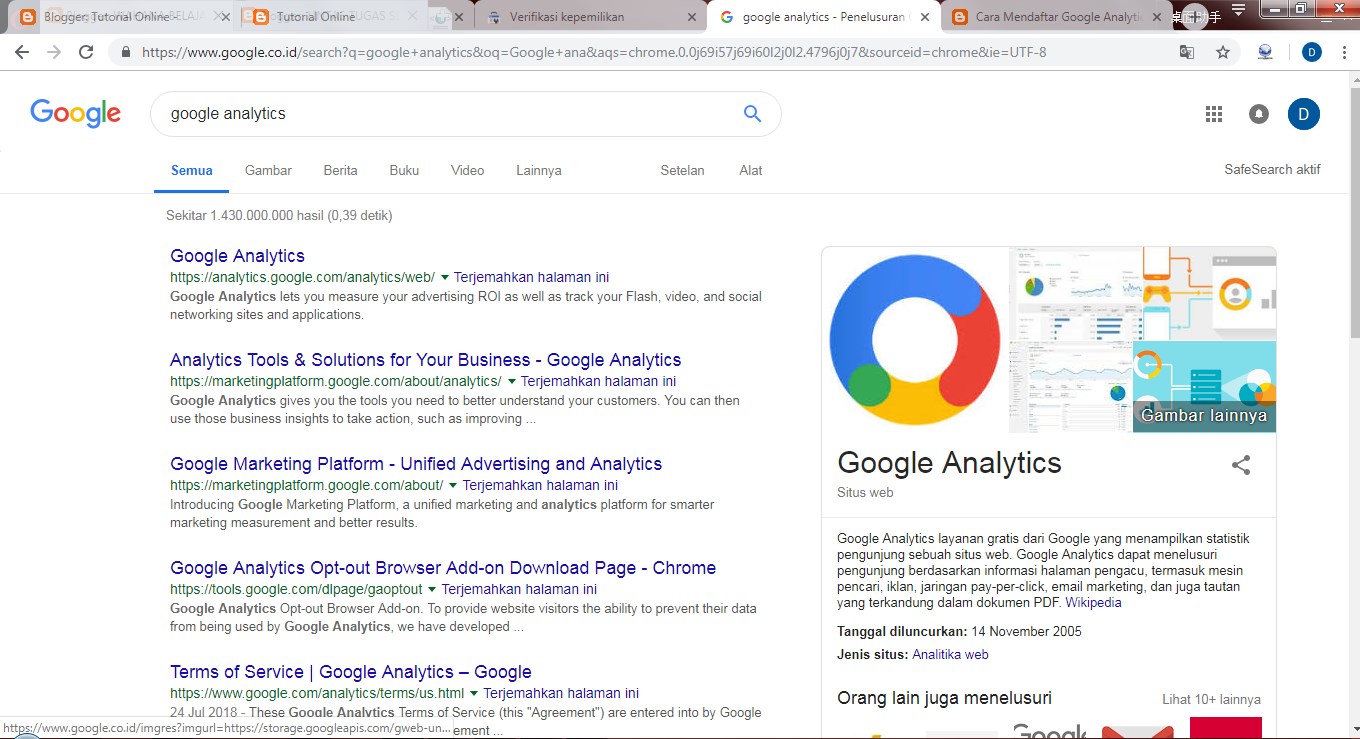Click the share icon in knowledge panel
The image size is (1360, 739).
1241,465
